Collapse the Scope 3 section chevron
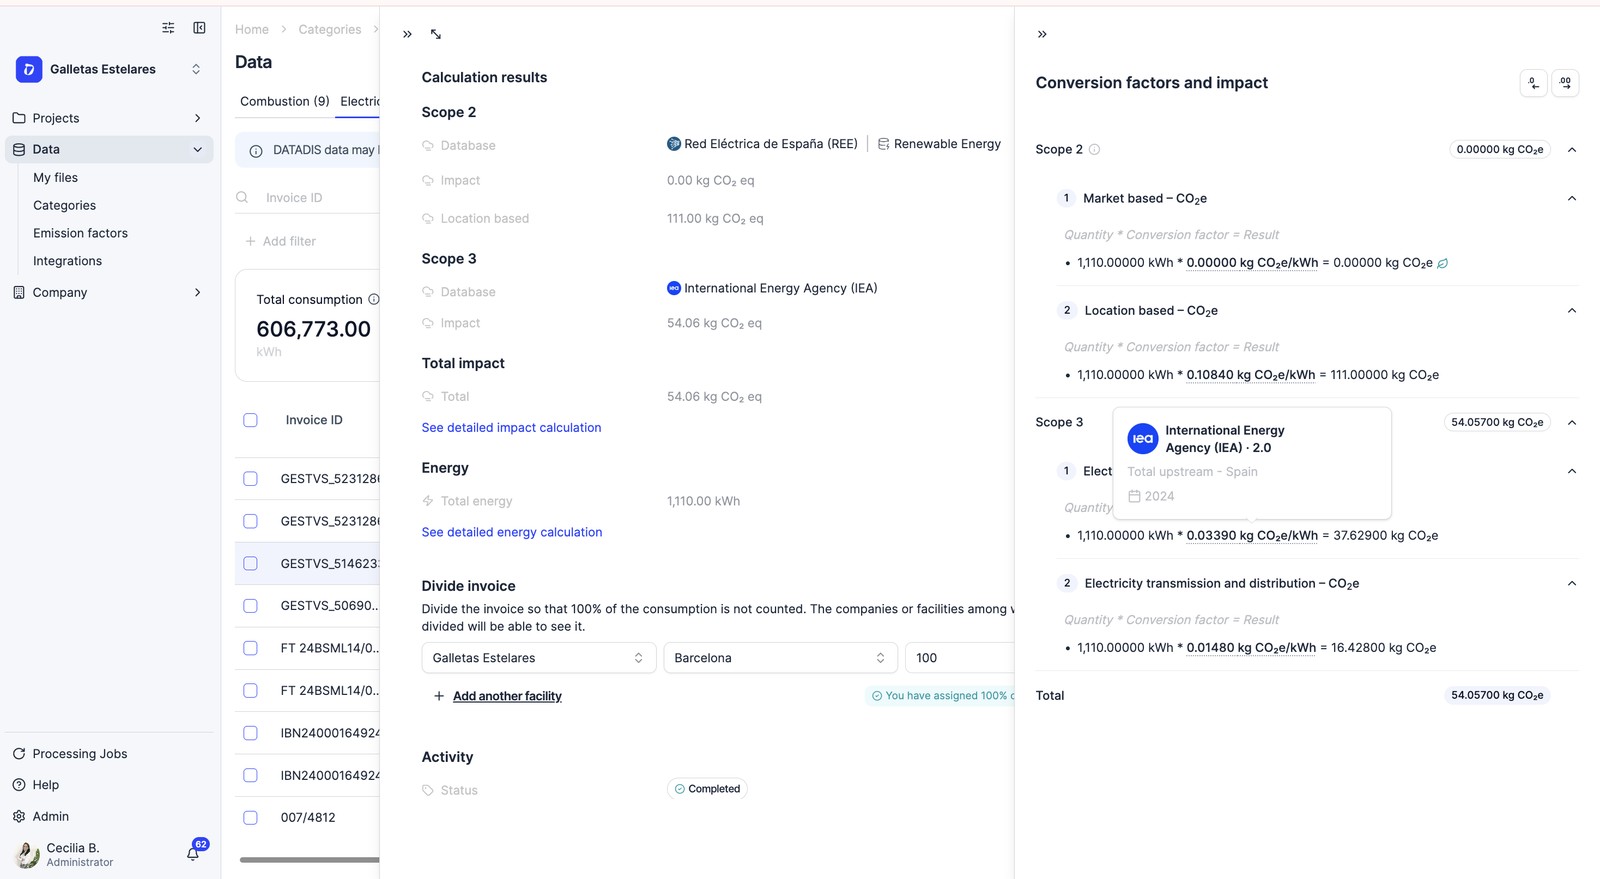Image resolution: width=1600 pixels, height=879 pixels. (1572, 423)
